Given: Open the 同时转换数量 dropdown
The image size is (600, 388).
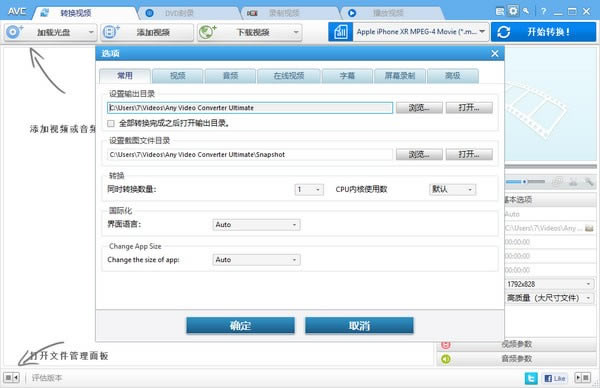Looking at the screenshot, I should [x=309, y=189].
